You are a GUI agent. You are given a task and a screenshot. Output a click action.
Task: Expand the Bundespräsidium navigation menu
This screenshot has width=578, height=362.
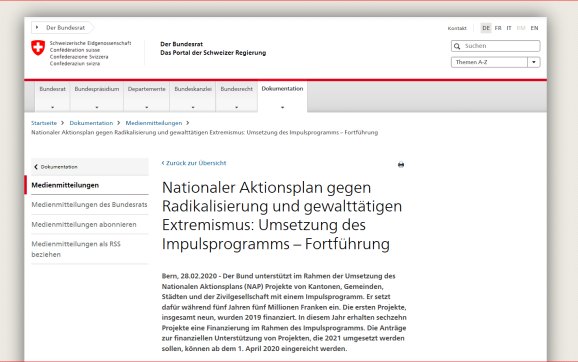[97, 97]
